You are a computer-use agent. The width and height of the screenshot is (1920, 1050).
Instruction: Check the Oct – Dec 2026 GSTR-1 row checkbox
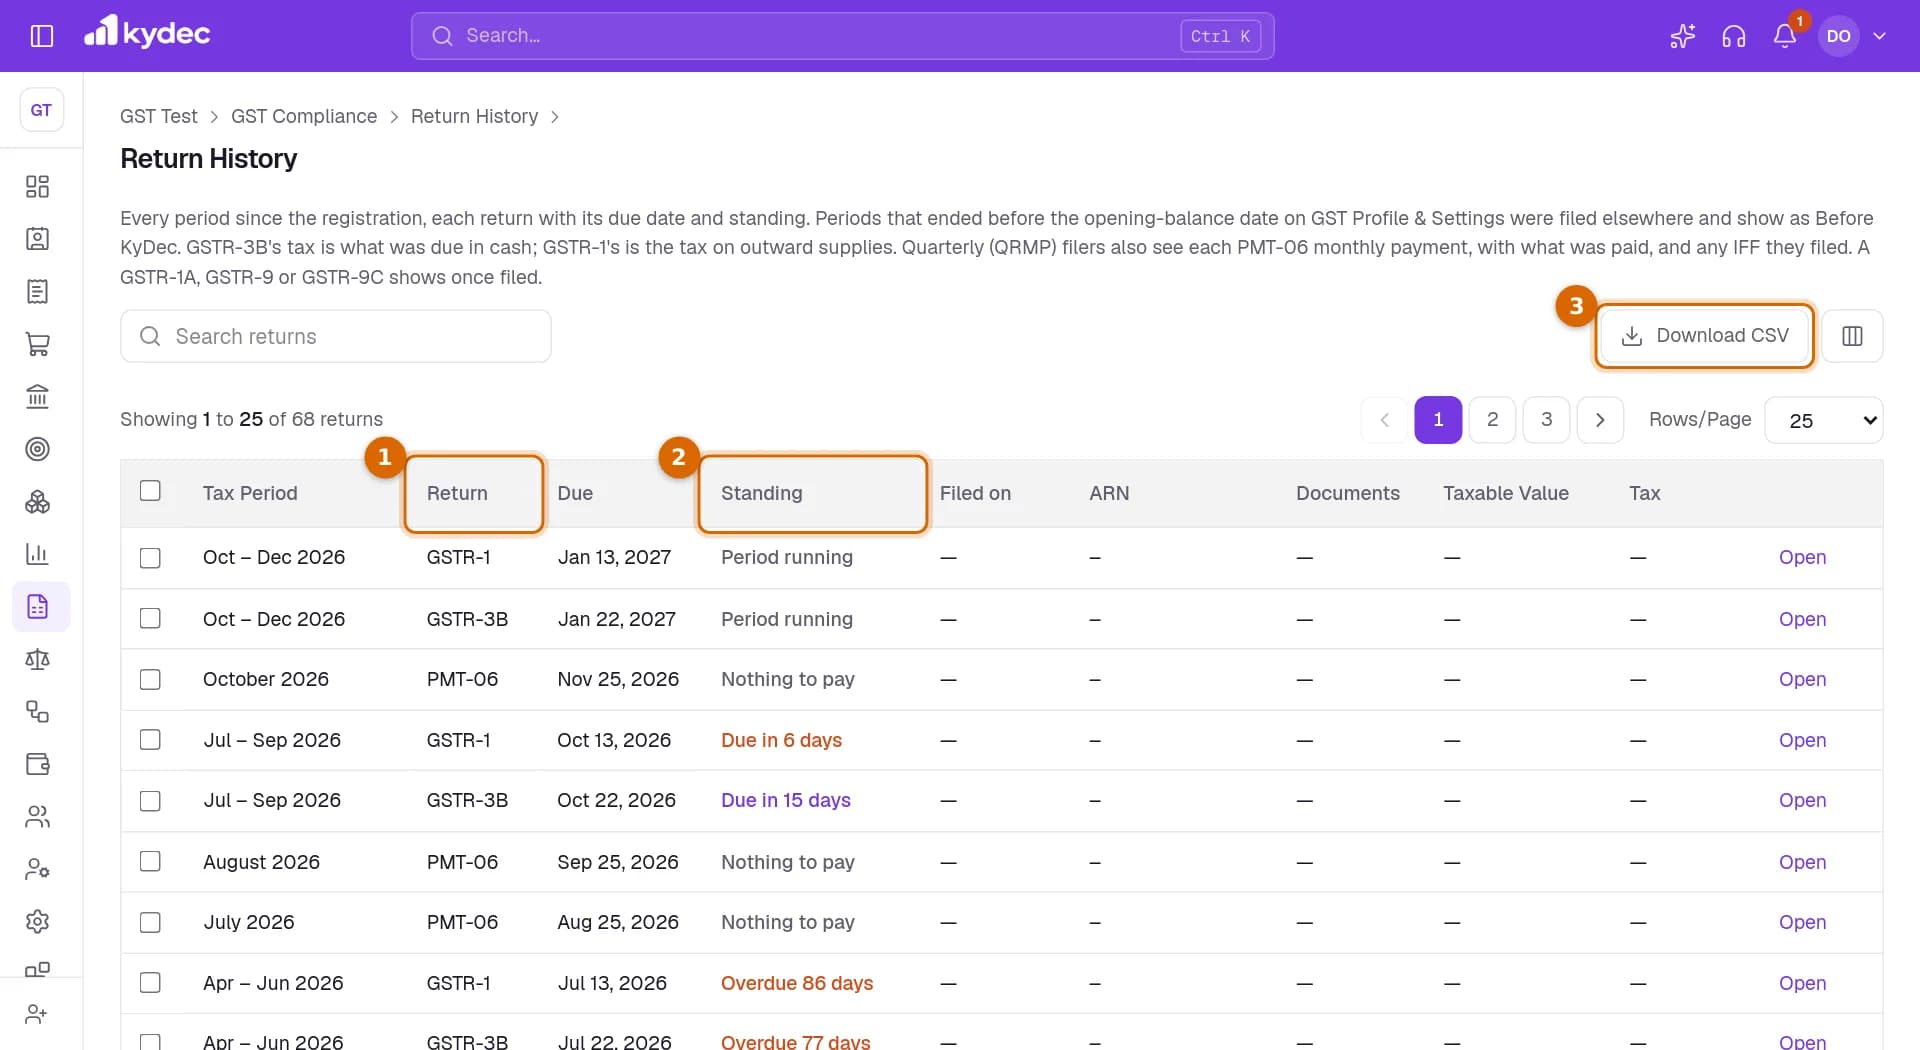pyautogui.click(x=150, y=558)
